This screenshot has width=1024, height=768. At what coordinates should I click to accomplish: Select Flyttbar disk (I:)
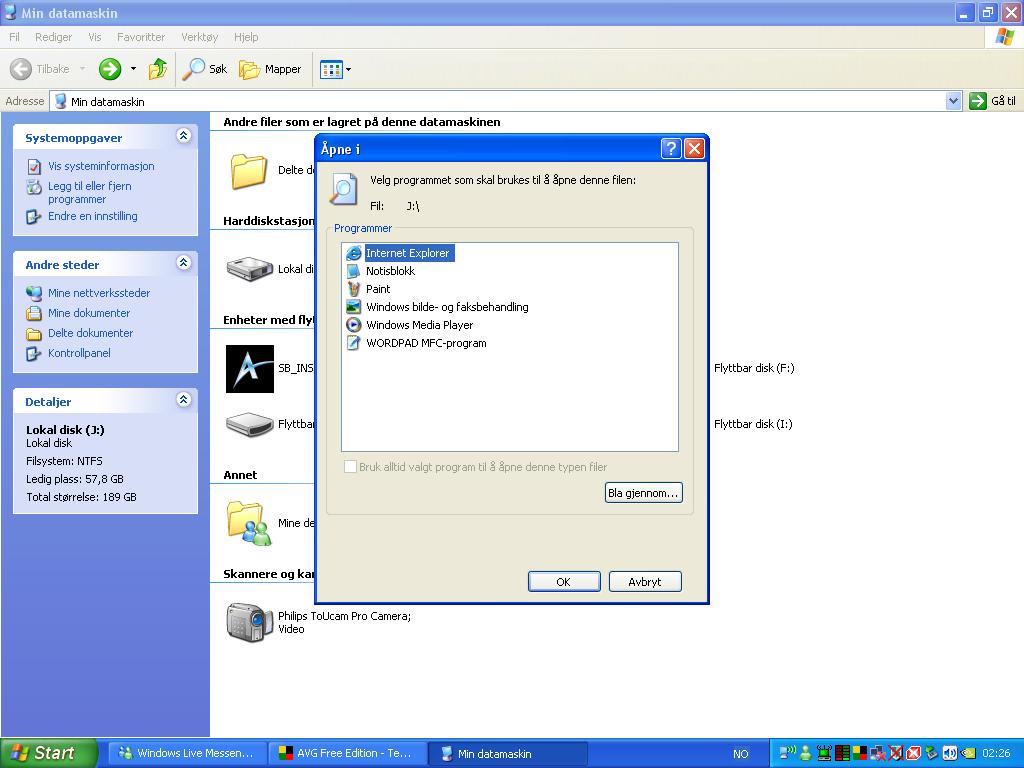tap(753, 424)
